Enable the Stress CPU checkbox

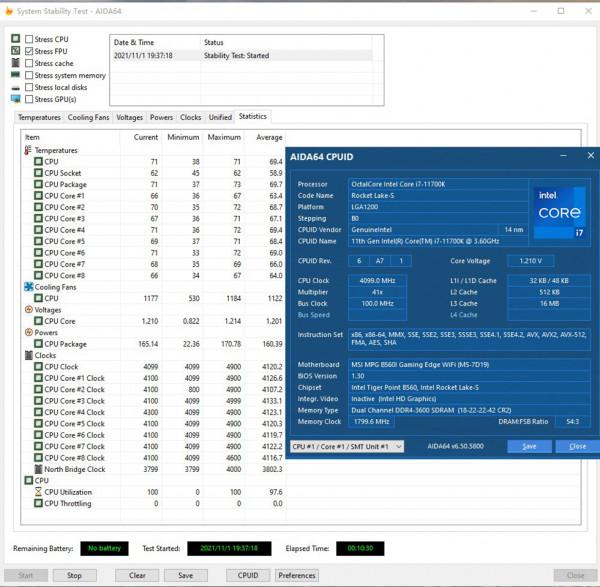click(x=29, y=39)
